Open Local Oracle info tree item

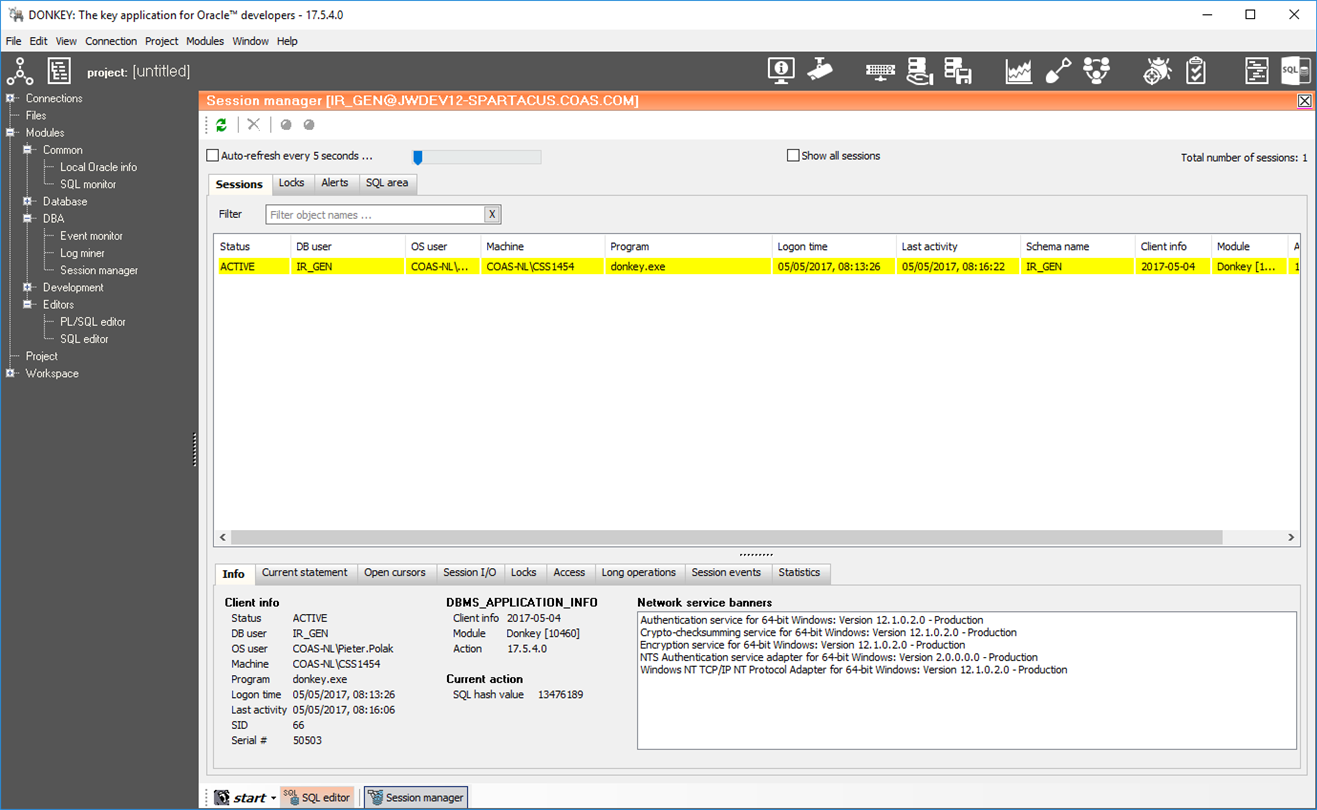tap(98, 167)
